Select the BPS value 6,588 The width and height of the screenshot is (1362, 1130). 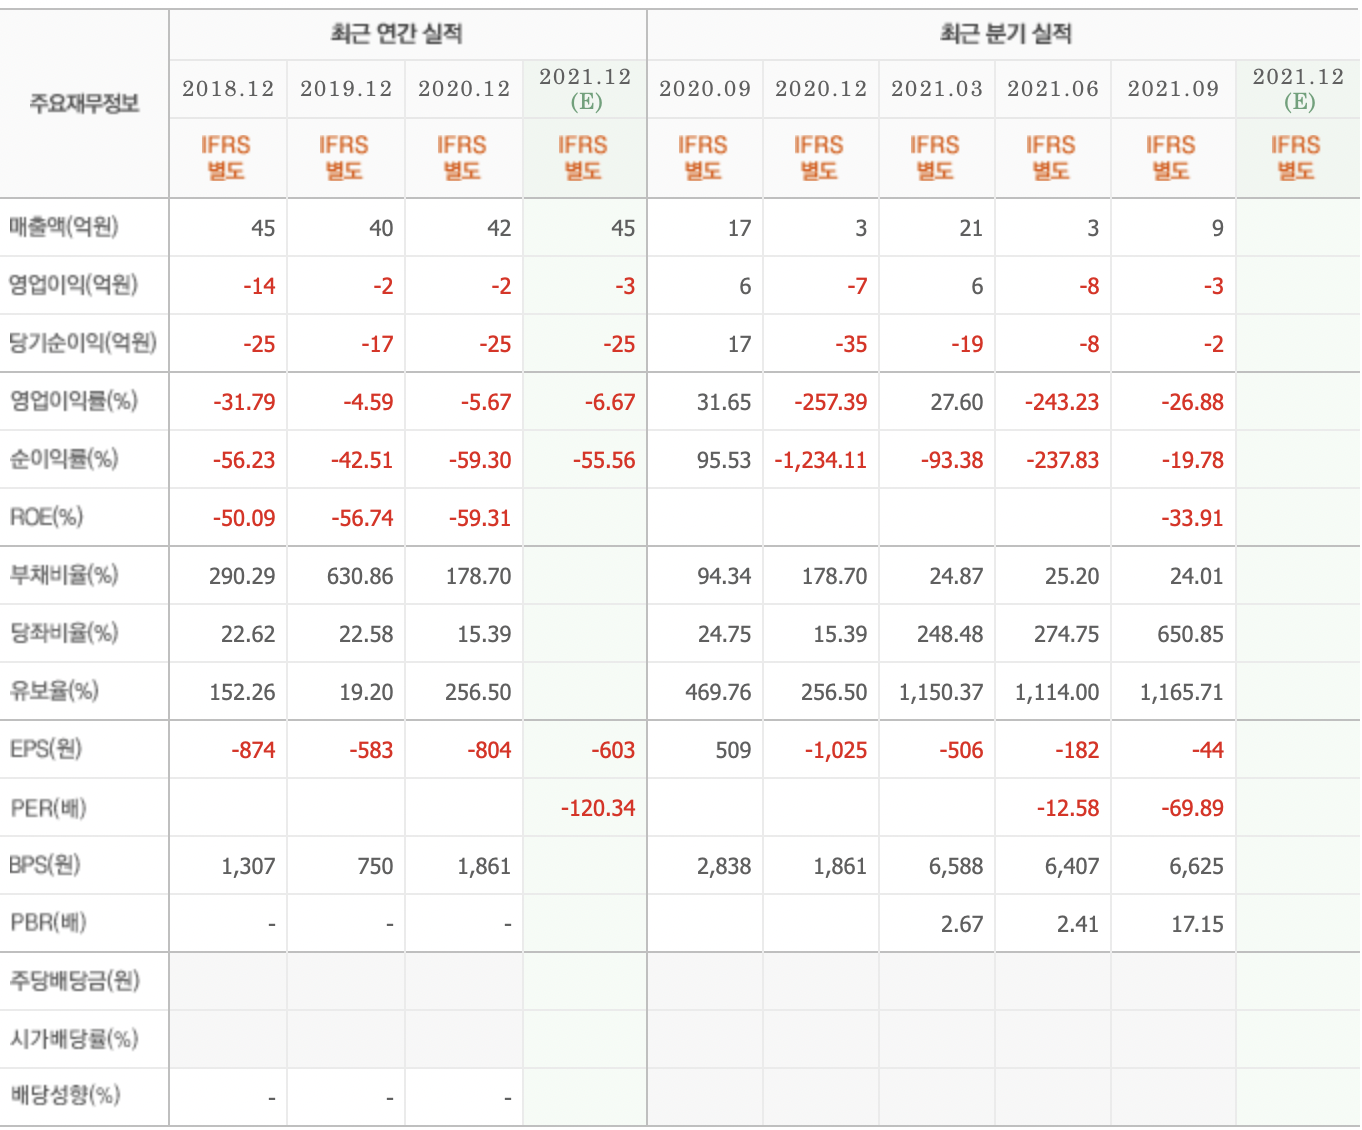(956, 866)
